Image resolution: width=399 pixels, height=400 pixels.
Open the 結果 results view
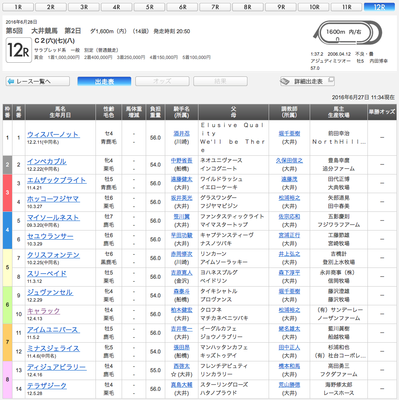(220, 81)
